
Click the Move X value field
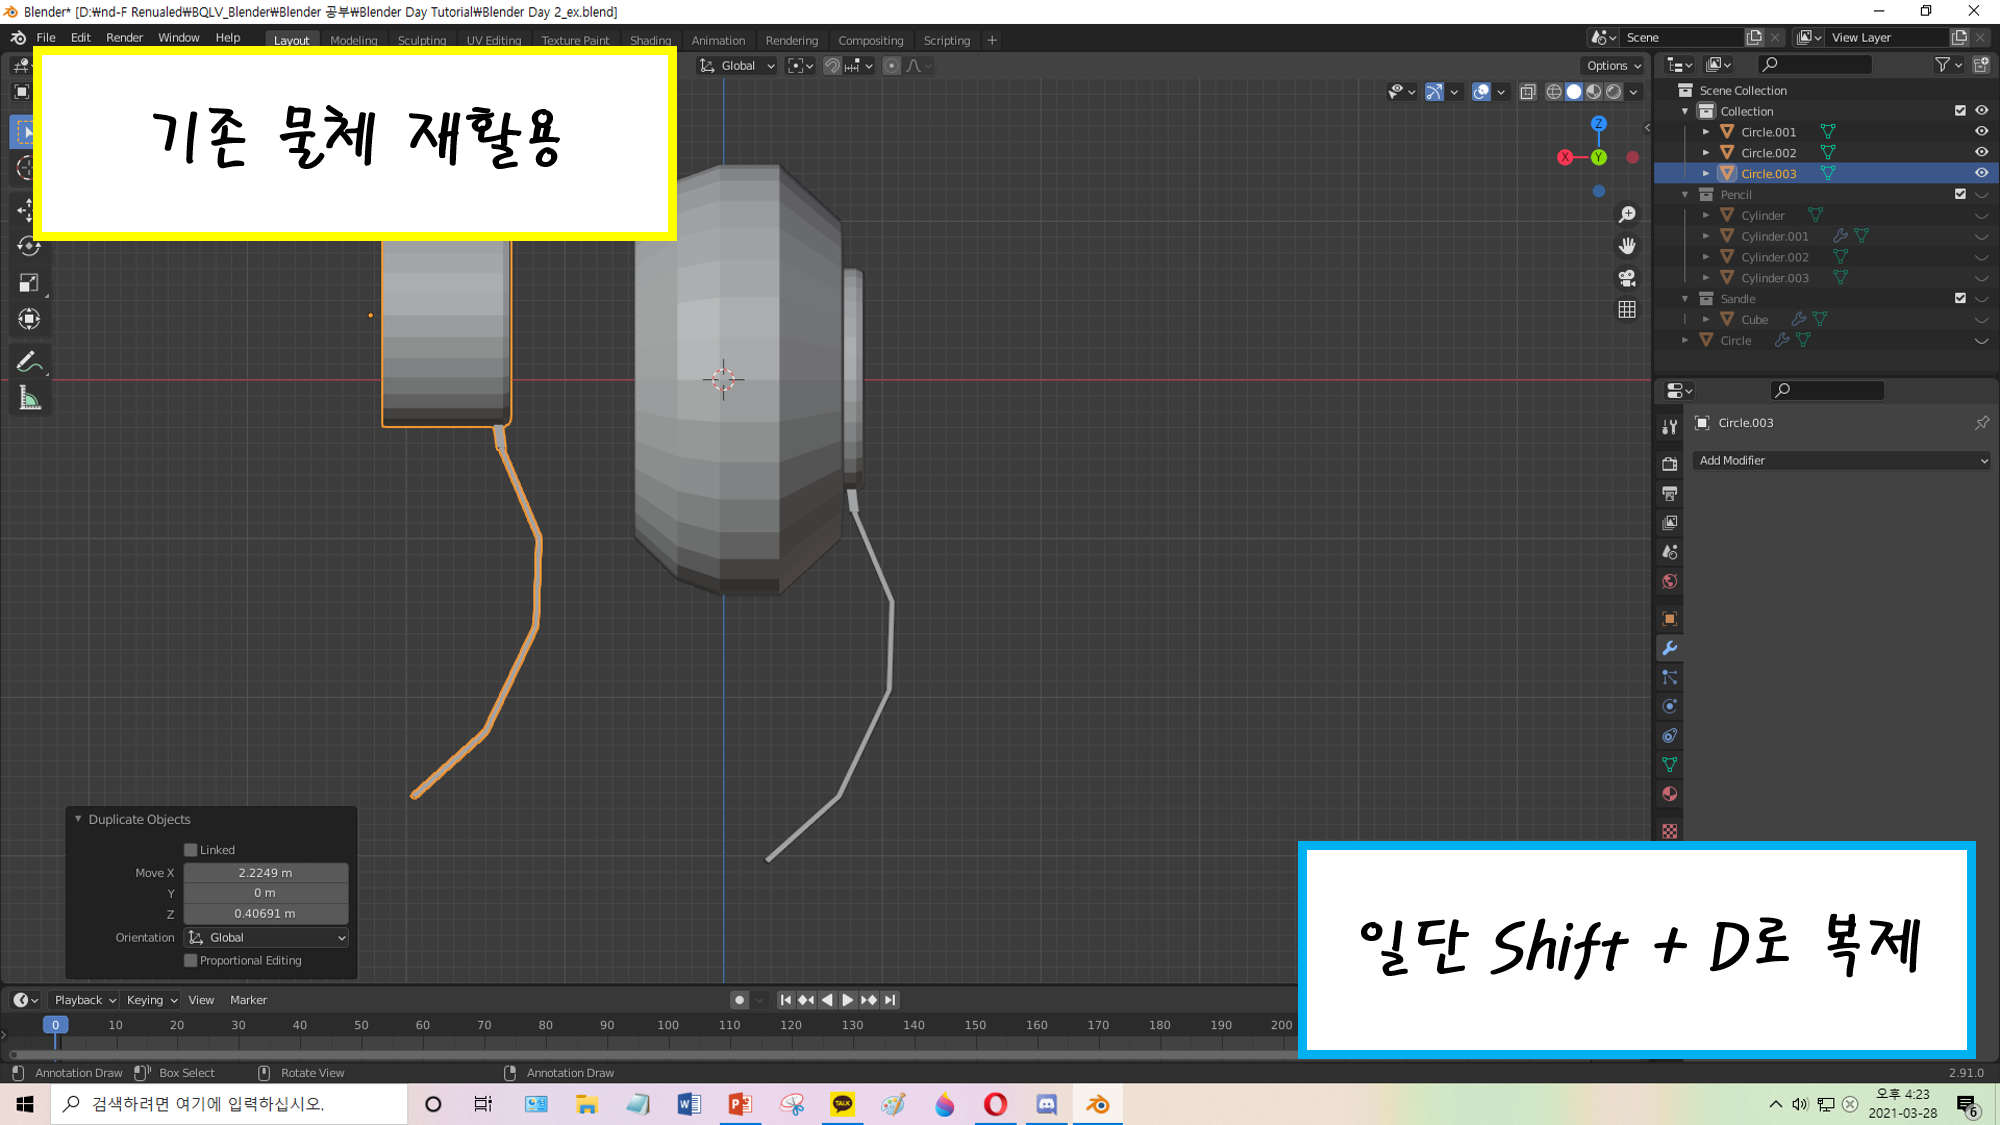click(x=265, y=873)
